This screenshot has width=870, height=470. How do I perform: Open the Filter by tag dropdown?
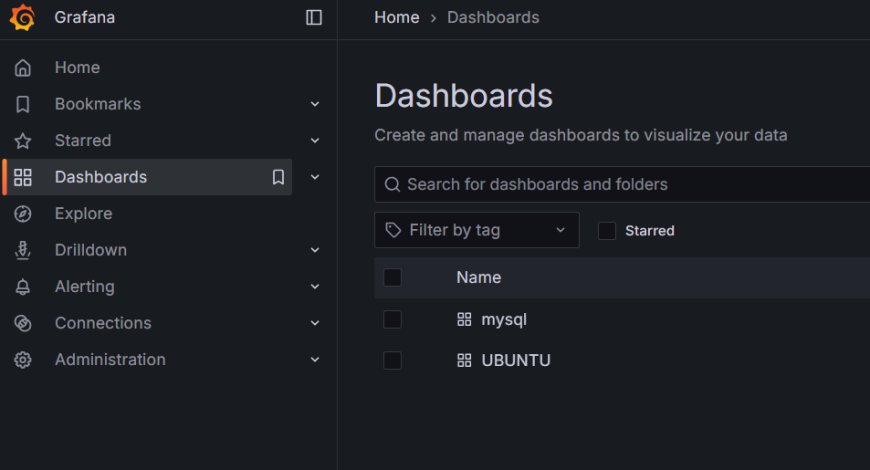(477, 230)
